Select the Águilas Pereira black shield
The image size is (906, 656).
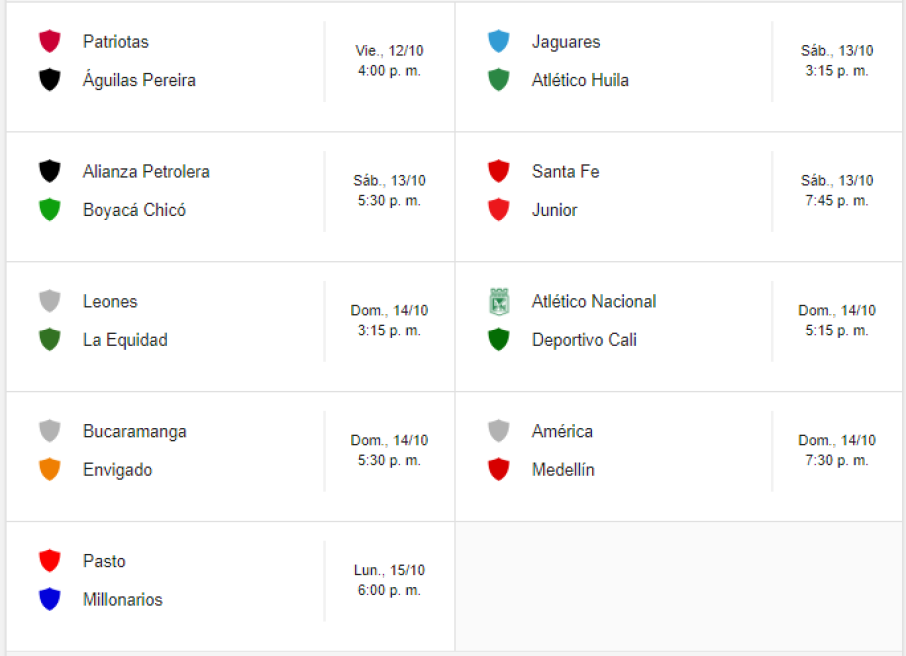(x=50, y=80)
